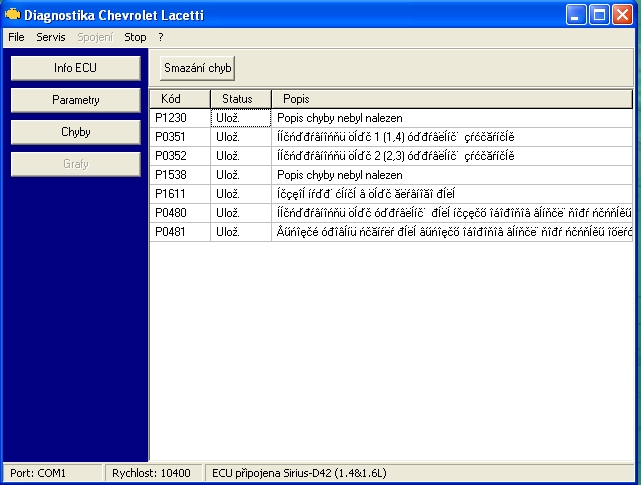
Task: Click the Popis column header
Action: (452, 99)
